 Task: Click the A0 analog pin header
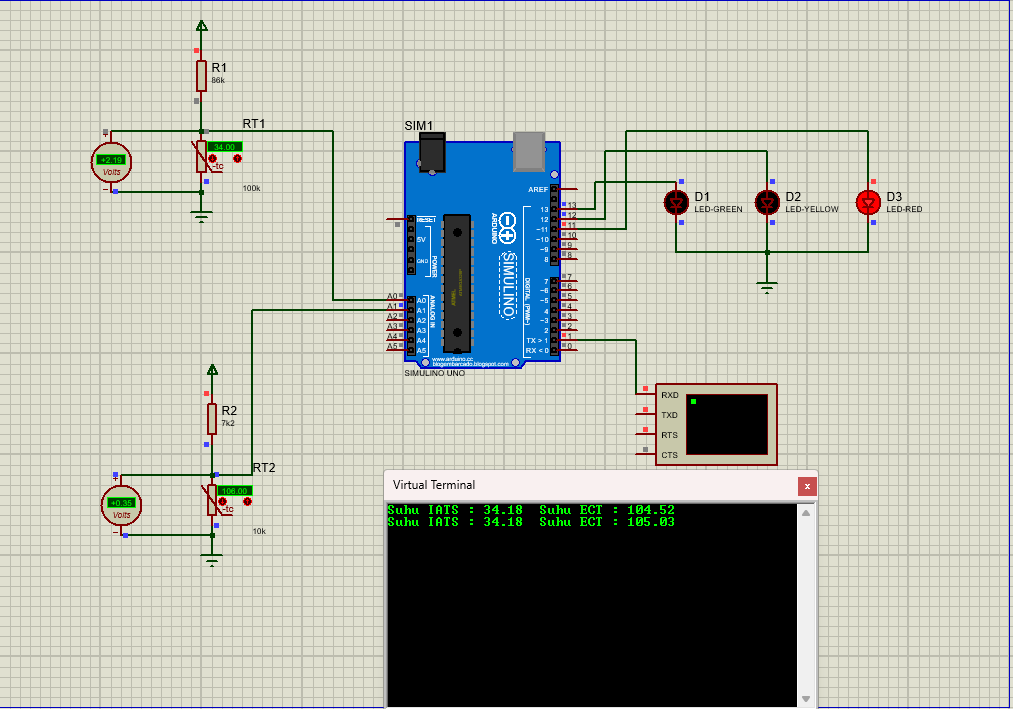pos(411,301)
